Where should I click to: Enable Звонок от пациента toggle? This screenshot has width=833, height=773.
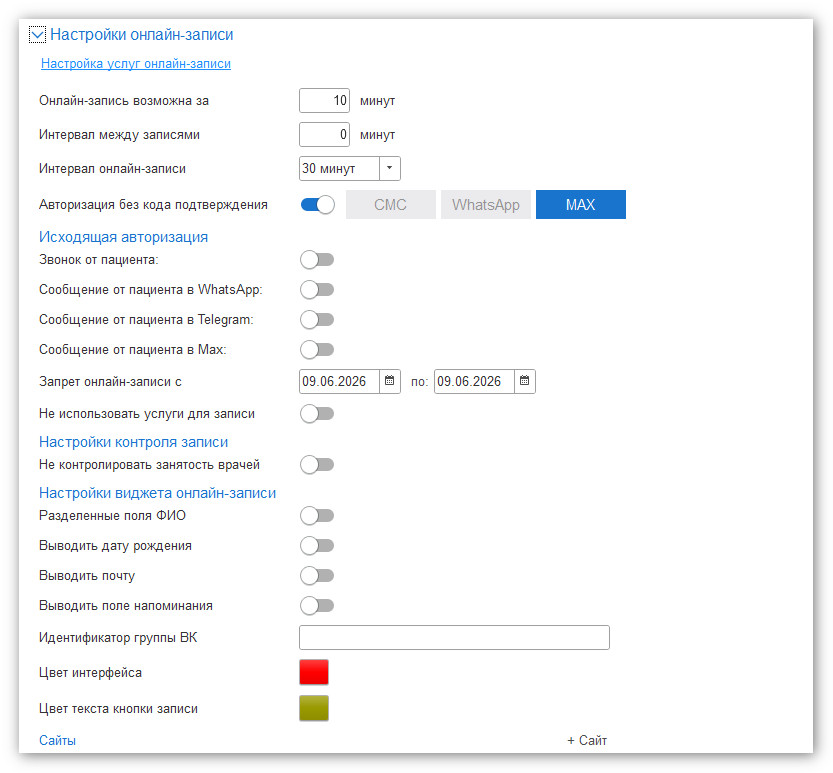tap(317, 260)
